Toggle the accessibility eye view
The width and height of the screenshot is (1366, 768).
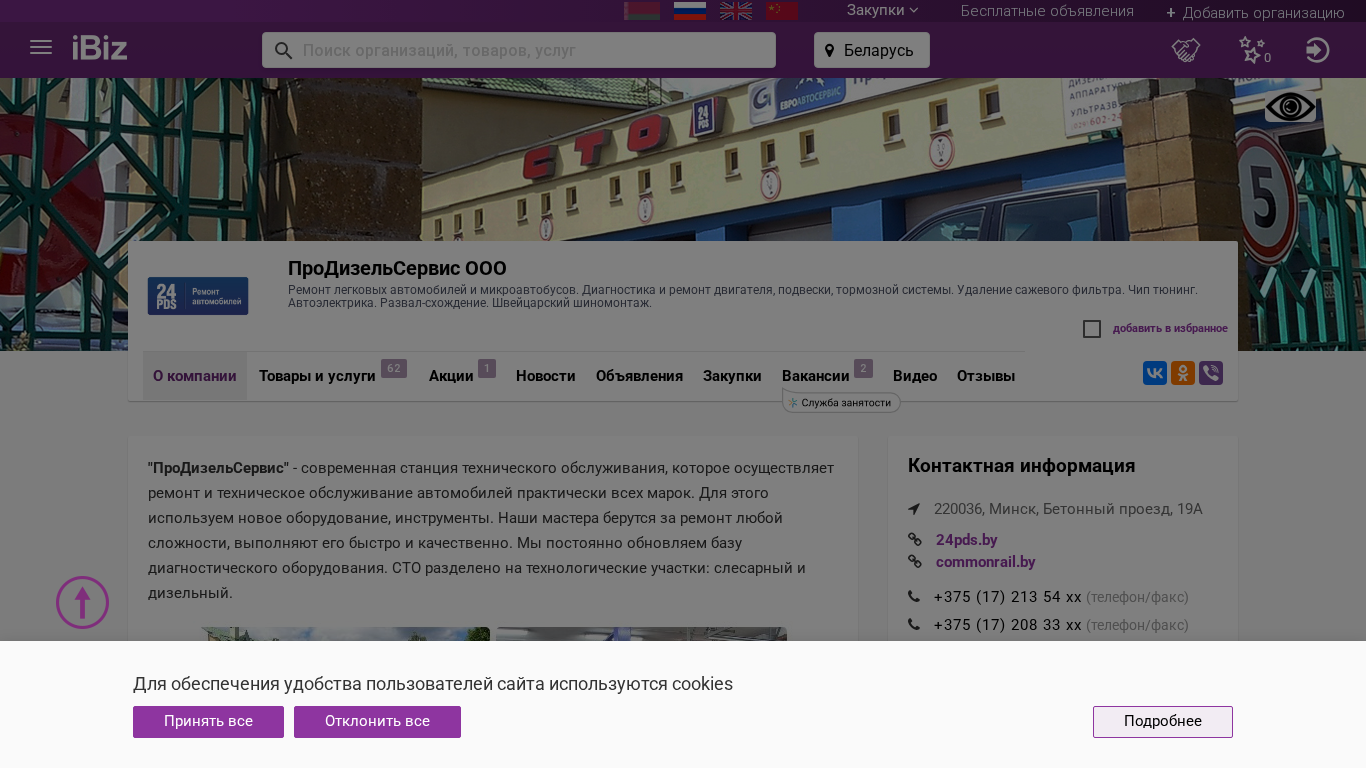(x=1290, y=106)
